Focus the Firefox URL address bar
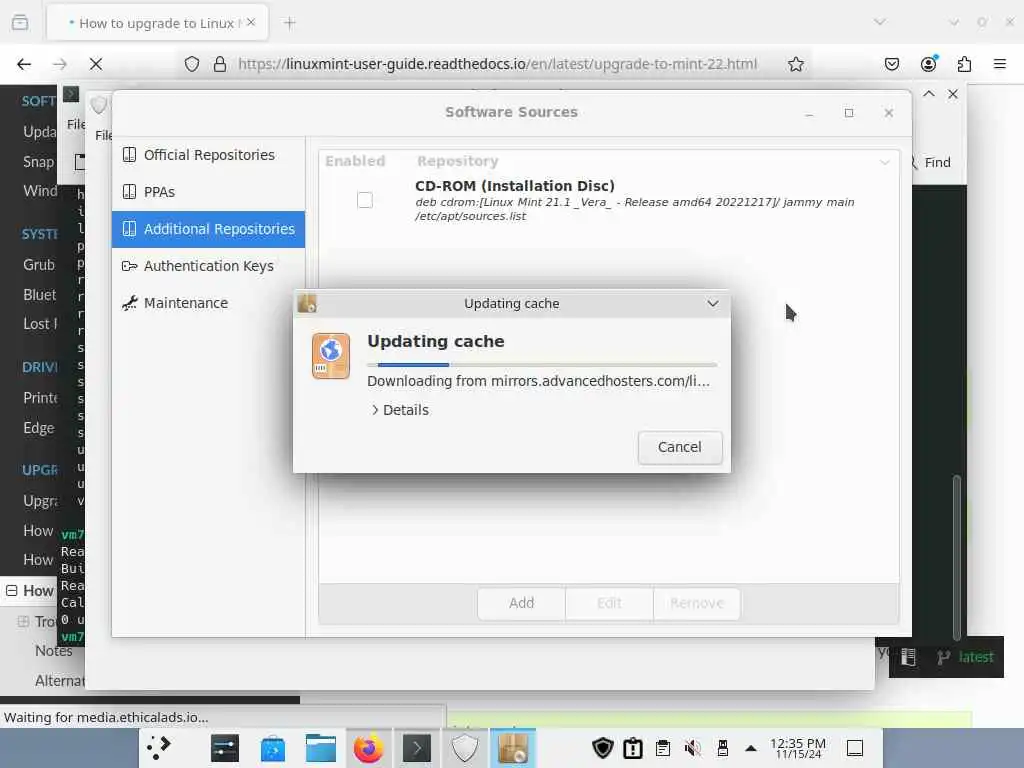This screenshot has height=768, width=1024. [497, 64]
